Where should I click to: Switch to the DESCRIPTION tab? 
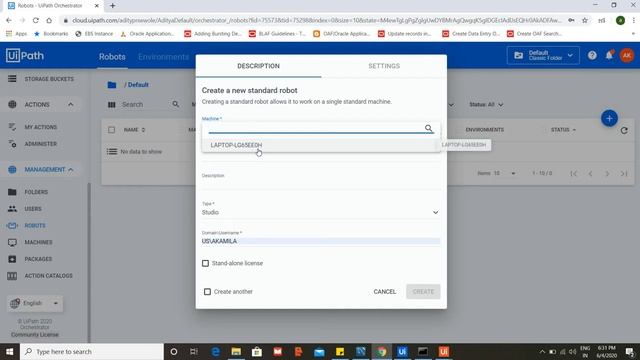(258, 66)
